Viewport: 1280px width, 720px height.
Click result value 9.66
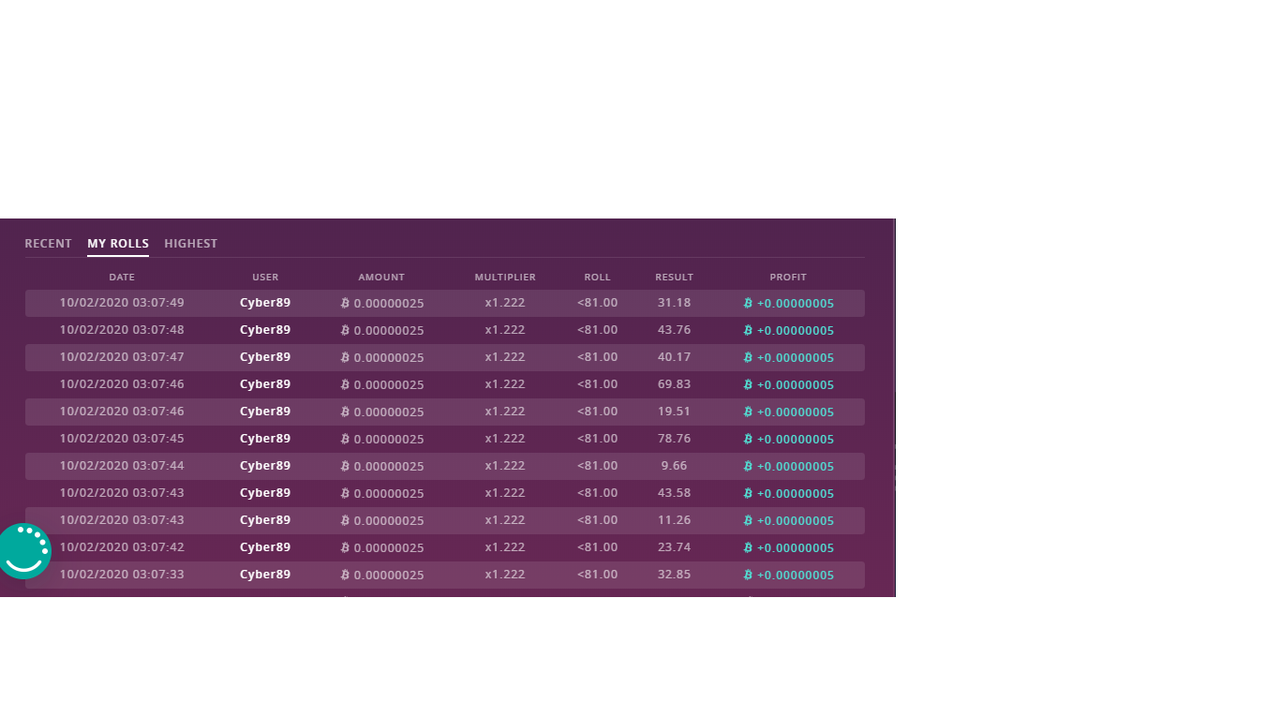coord(674,465)
